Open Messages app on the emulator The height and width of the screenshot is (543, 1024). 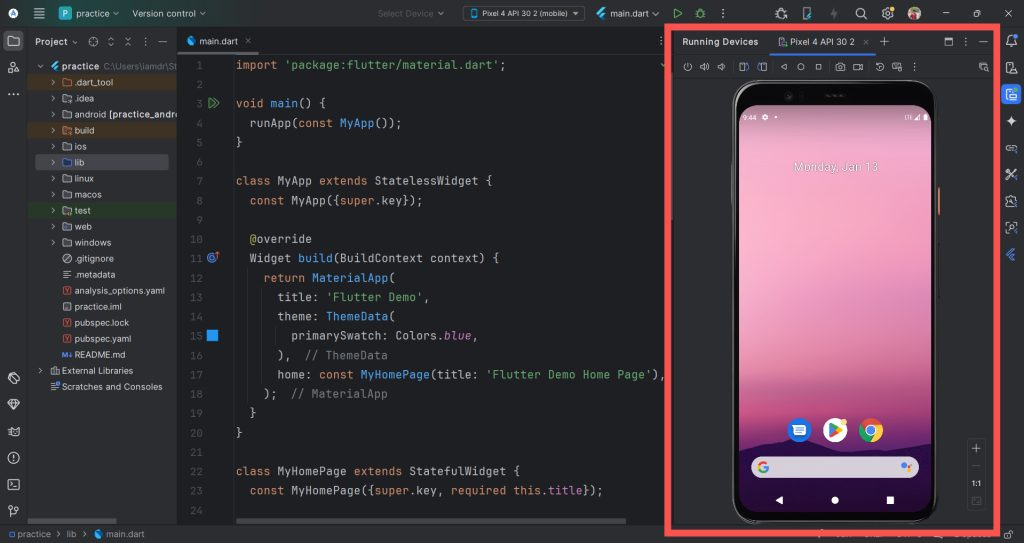[799, 431]
